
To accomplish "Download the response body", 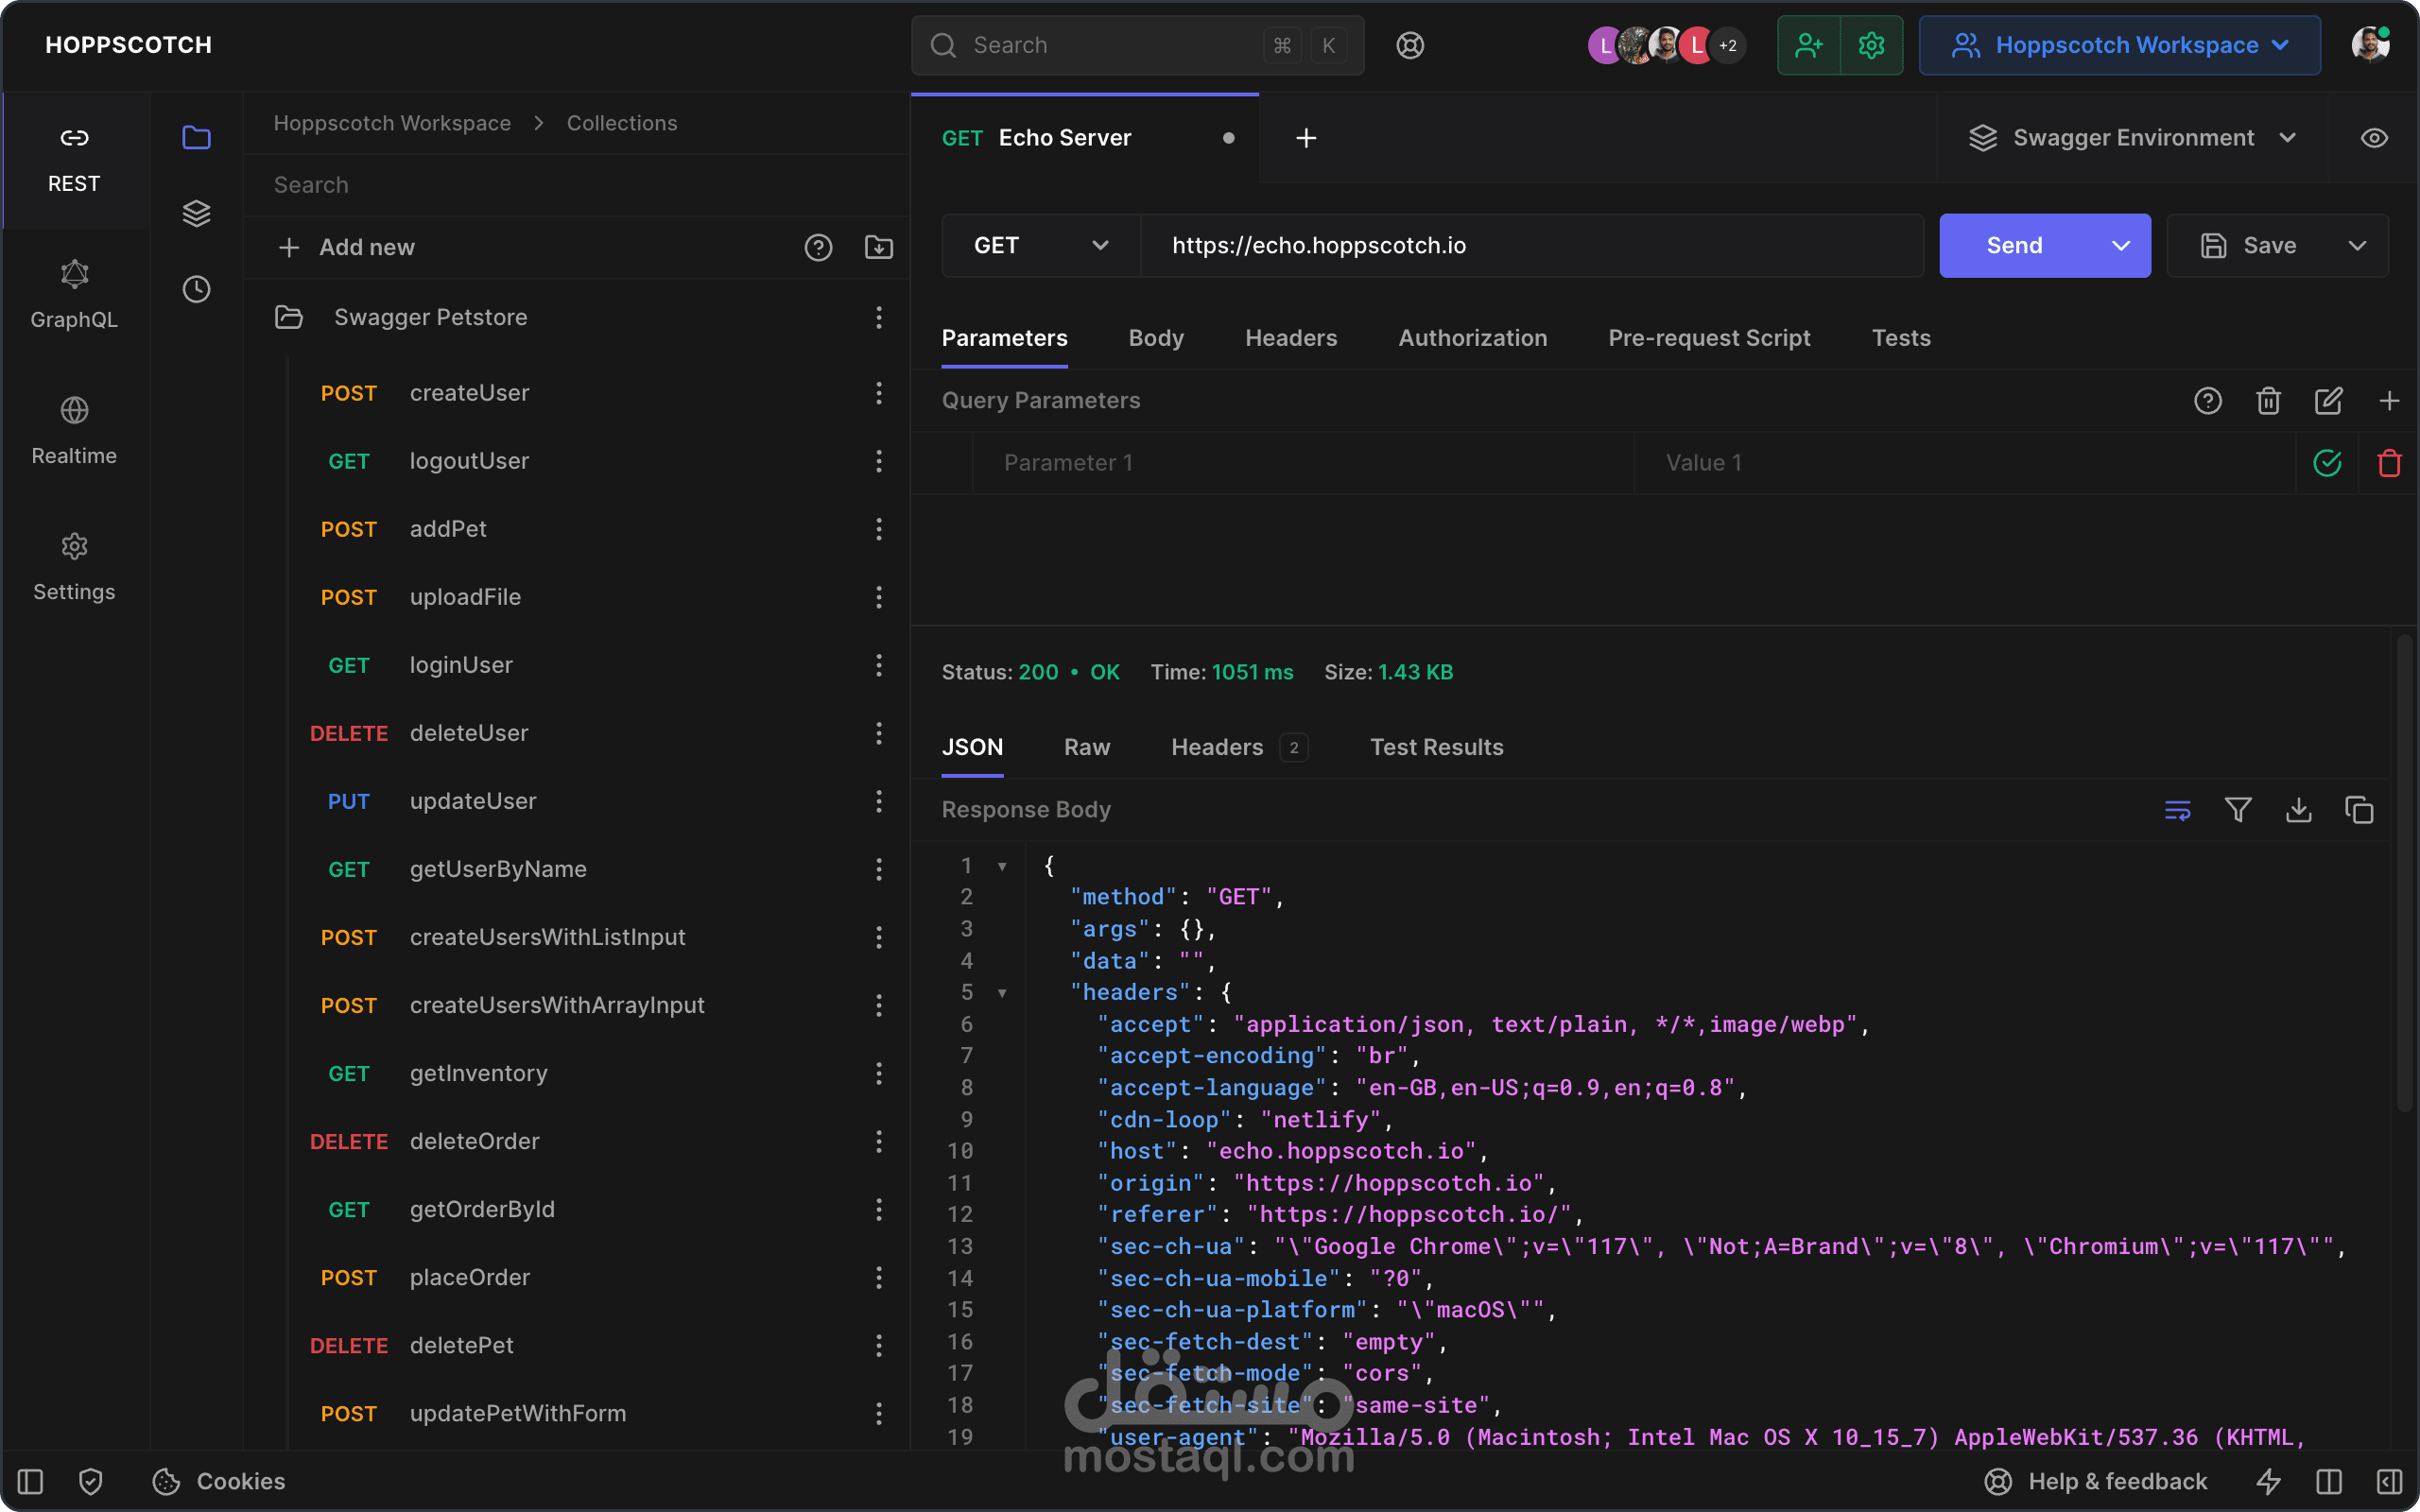I will (2299, 810).
